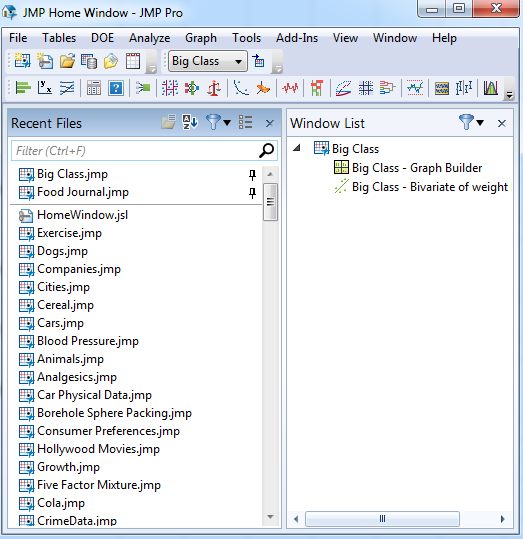
Task: Click the calendar-style grid toolbar icon
Action: [133, 61]
